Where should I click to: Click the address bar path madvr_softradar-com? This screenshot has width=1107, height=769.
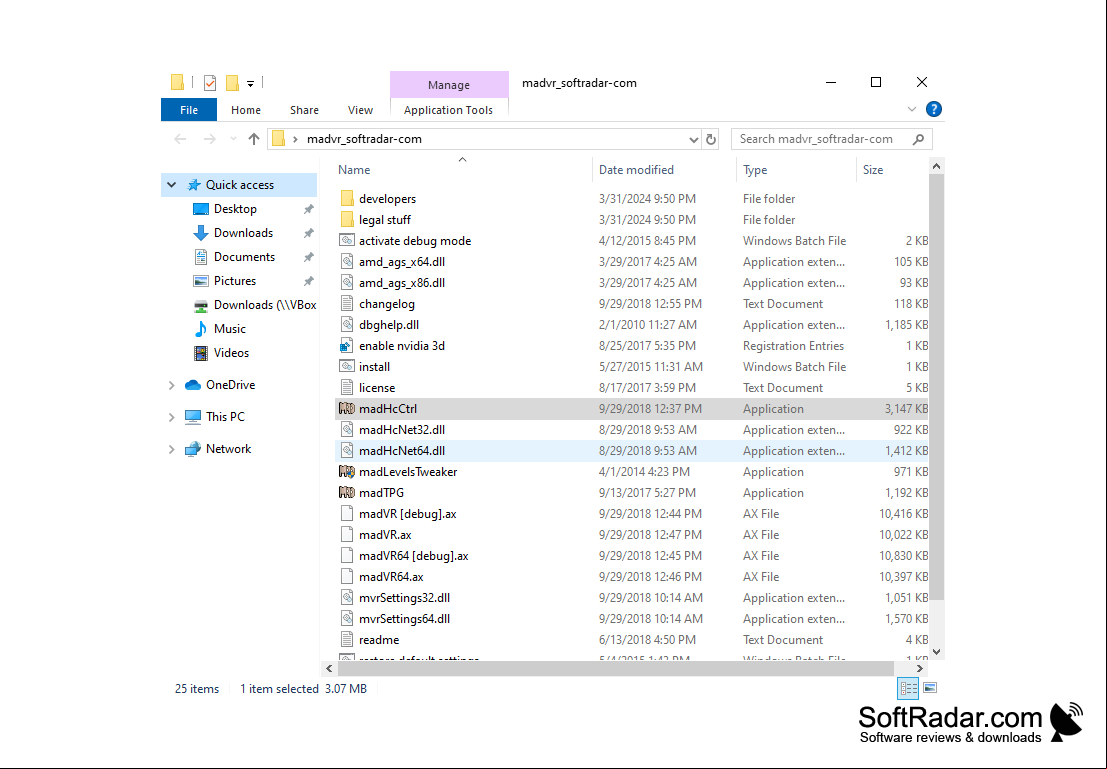[364, 139]
